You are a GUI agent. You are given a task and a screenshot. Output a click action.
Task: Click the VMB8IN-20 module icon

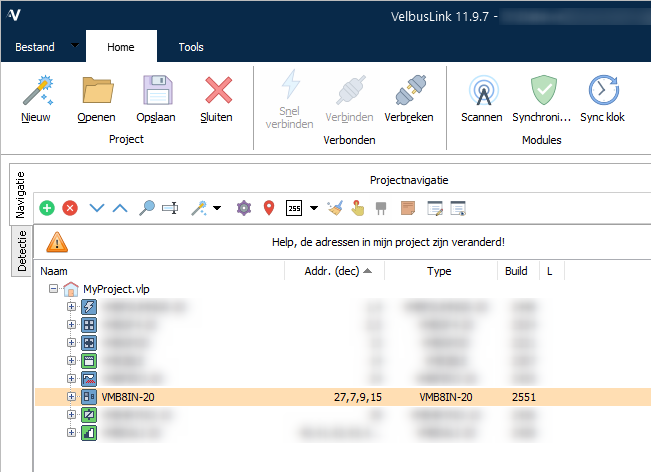[x=89, y=396]
